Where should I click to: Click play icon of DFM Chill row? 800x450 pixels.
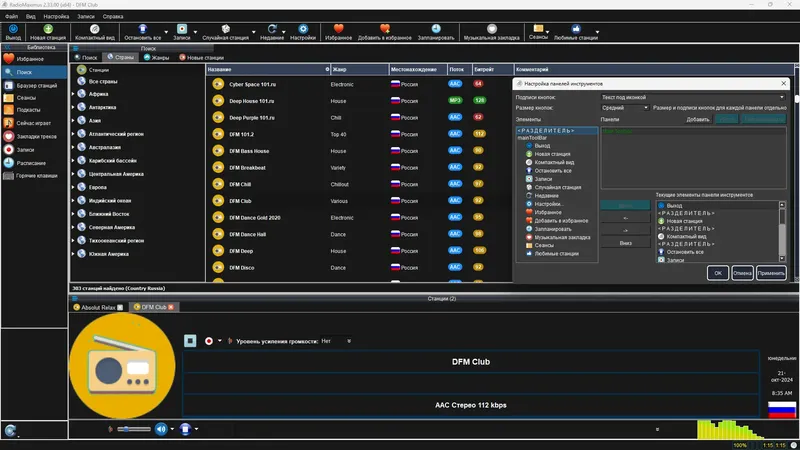218,184
